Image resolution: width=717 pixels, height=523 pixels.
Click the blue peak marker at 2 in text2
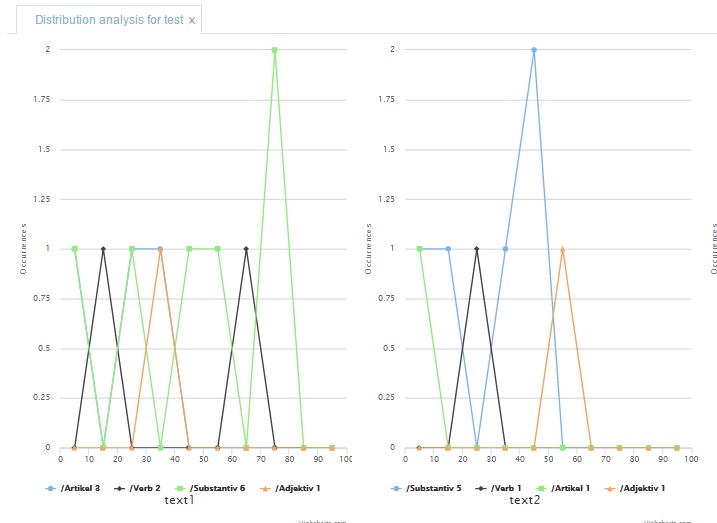pyautogui.click(x=534, y=49)
